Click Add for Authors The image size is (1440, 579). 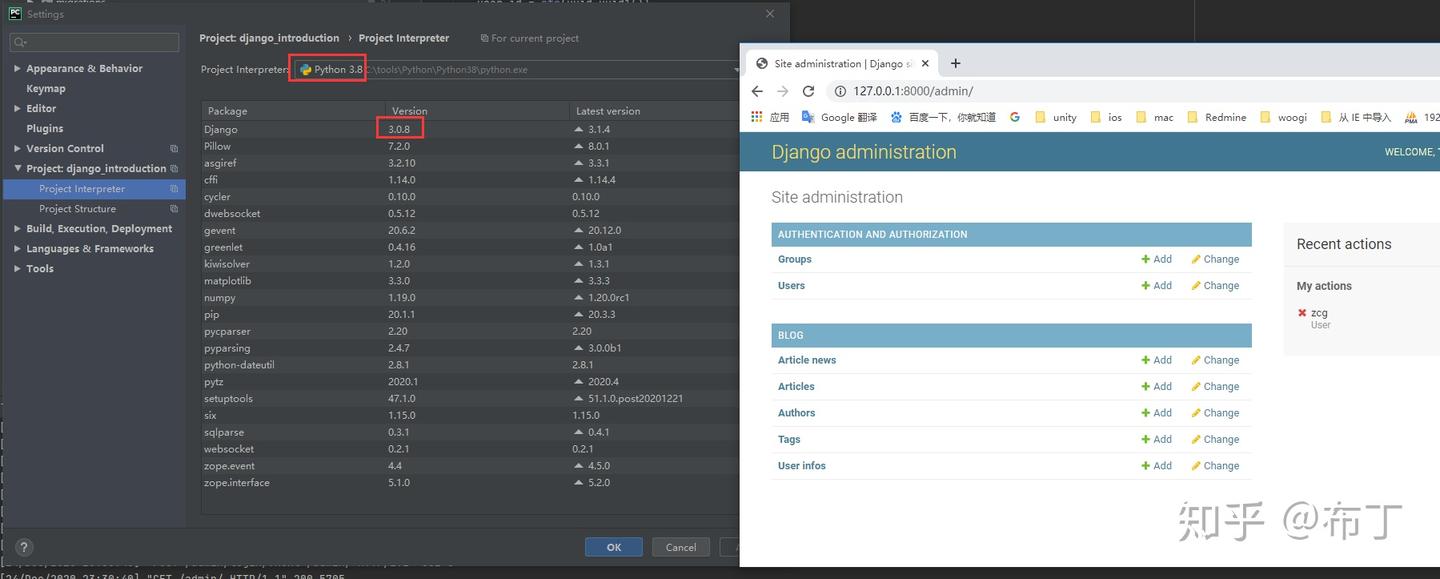(x=1157, y=412)
